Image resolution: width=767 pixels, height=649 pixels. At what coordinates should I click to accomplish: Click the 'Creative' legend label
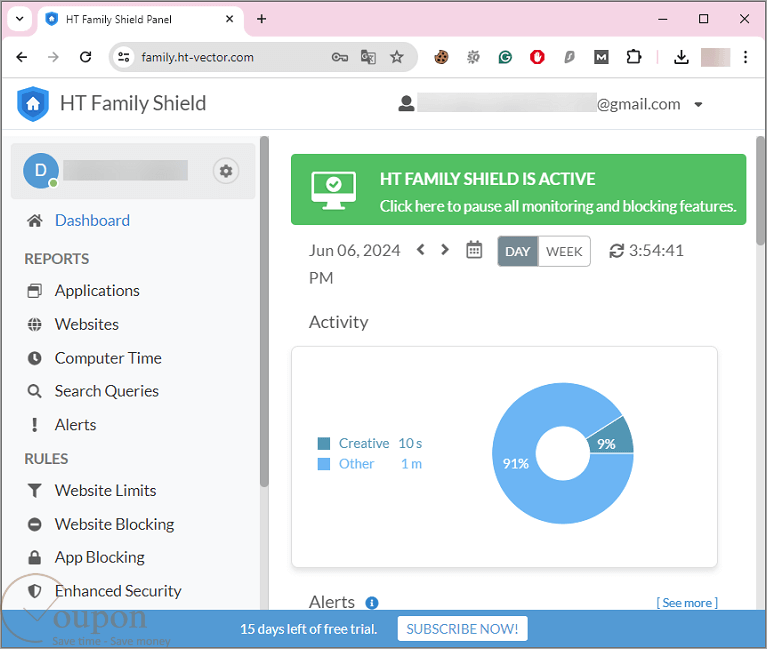click(364, 444)
